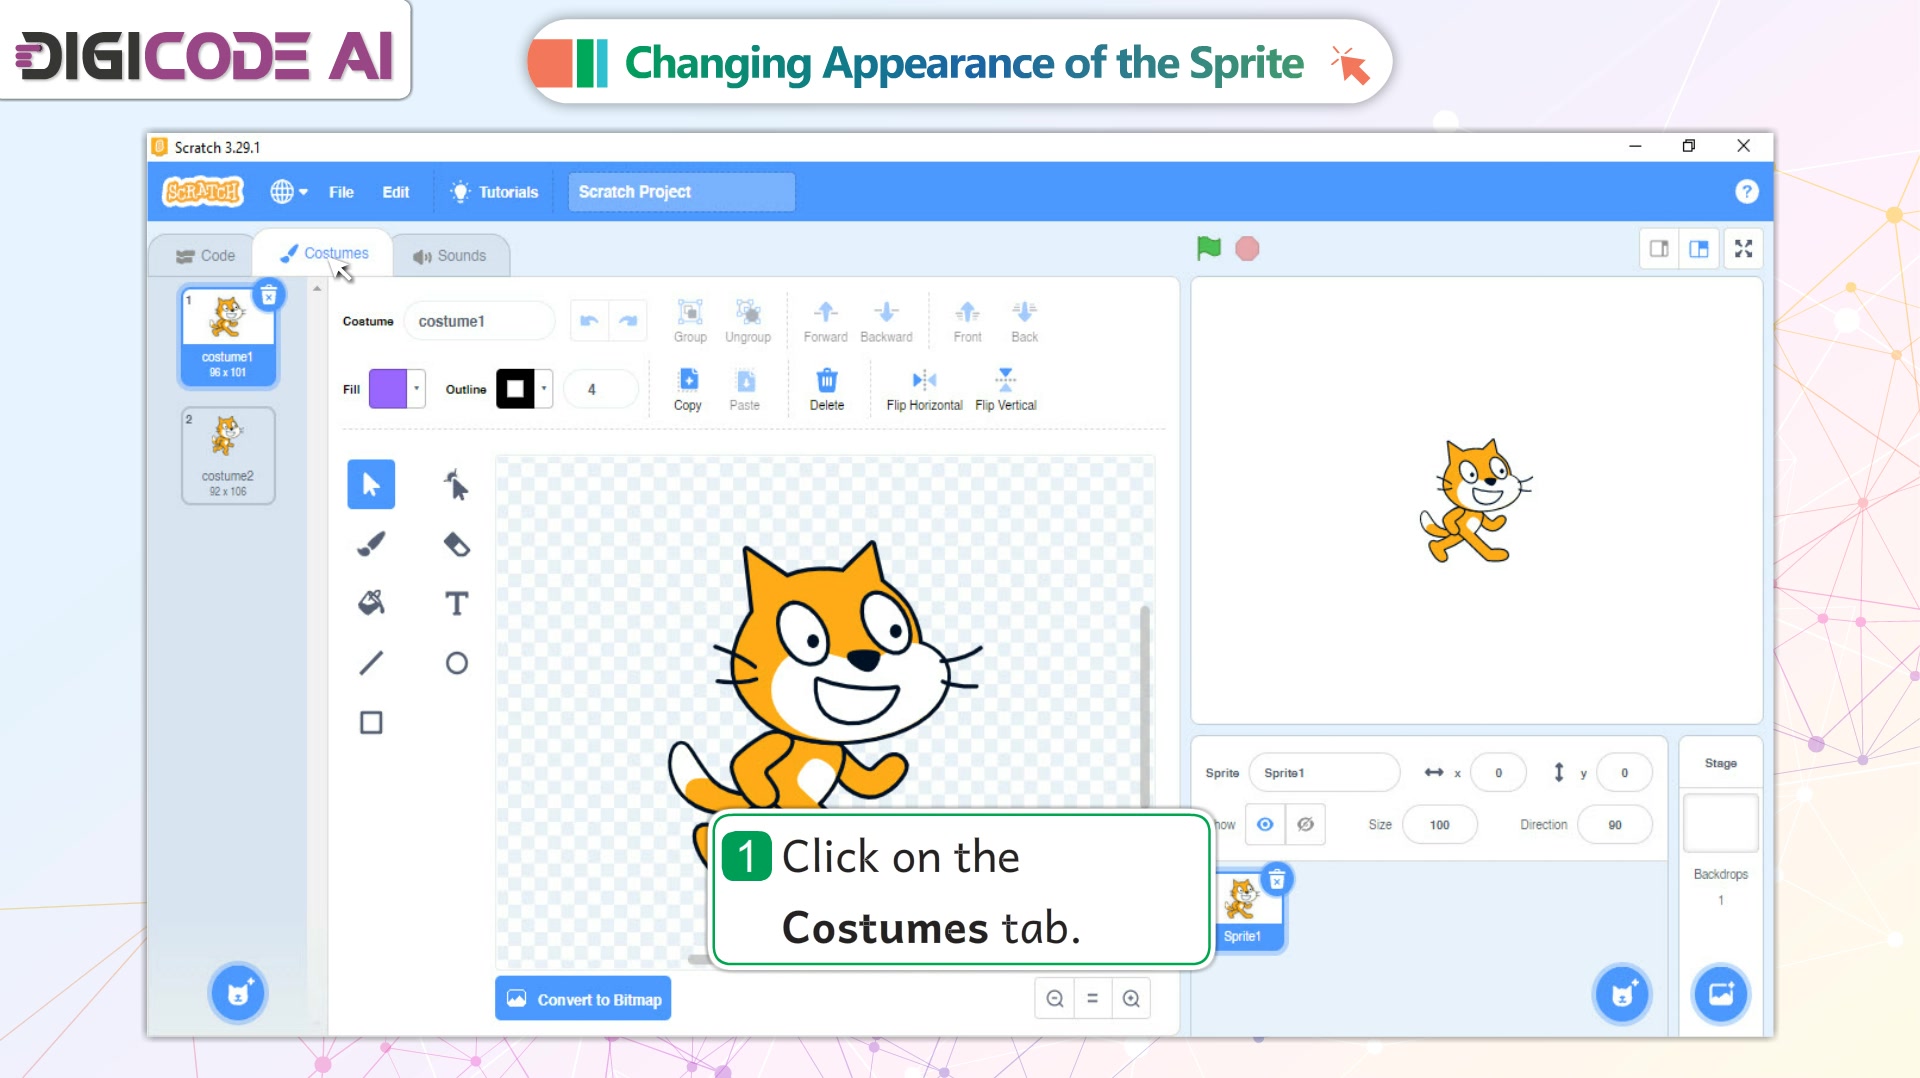Open Tutorials
Viewport: 1920px width, 1078px height.
pyautogui.click(x=495, y=192)
